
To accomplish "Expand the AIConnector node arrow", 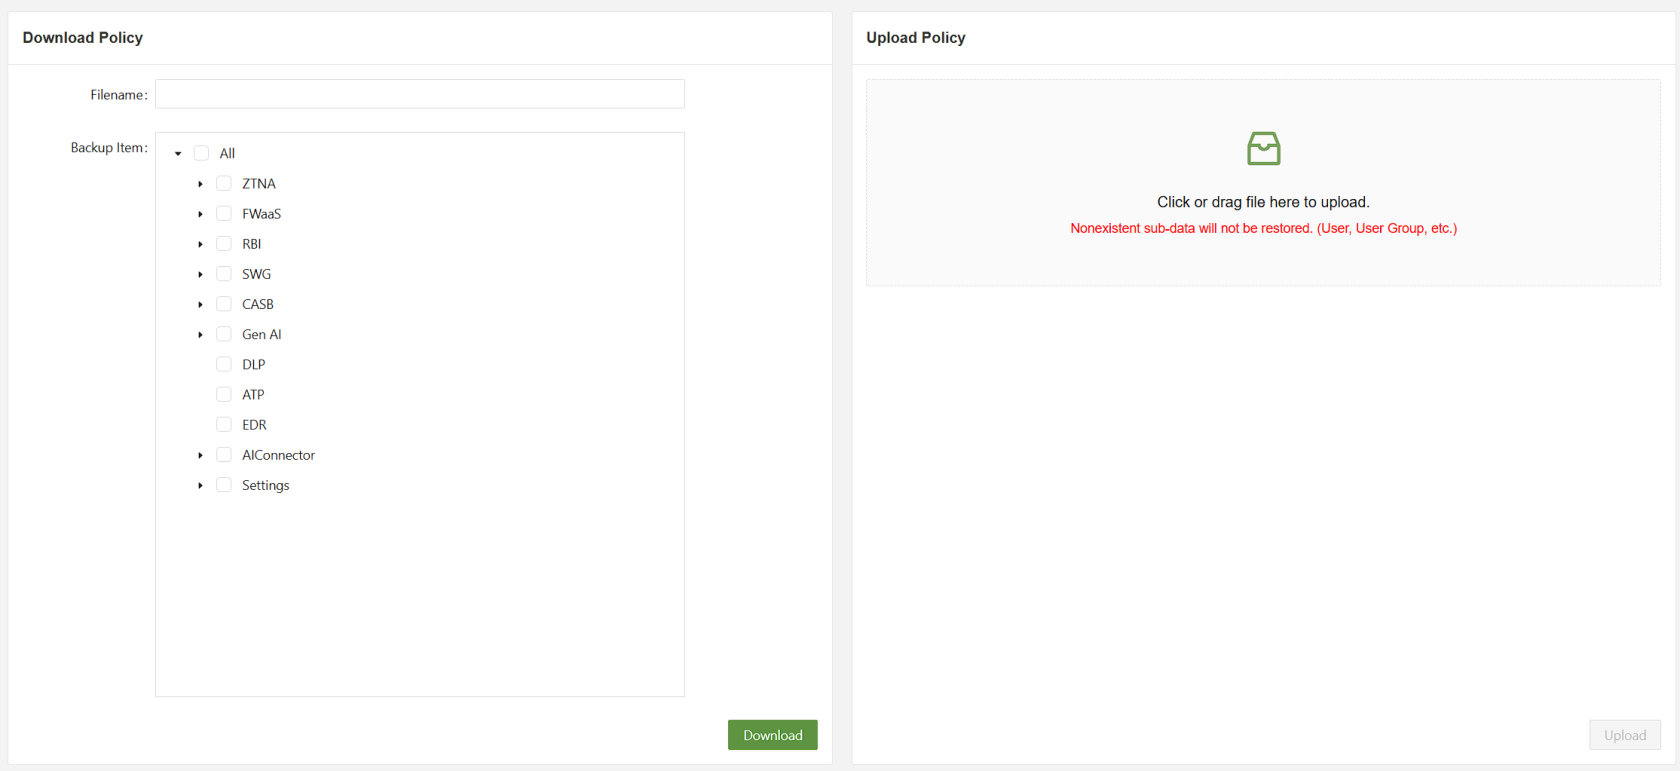I will click(201, 456).
